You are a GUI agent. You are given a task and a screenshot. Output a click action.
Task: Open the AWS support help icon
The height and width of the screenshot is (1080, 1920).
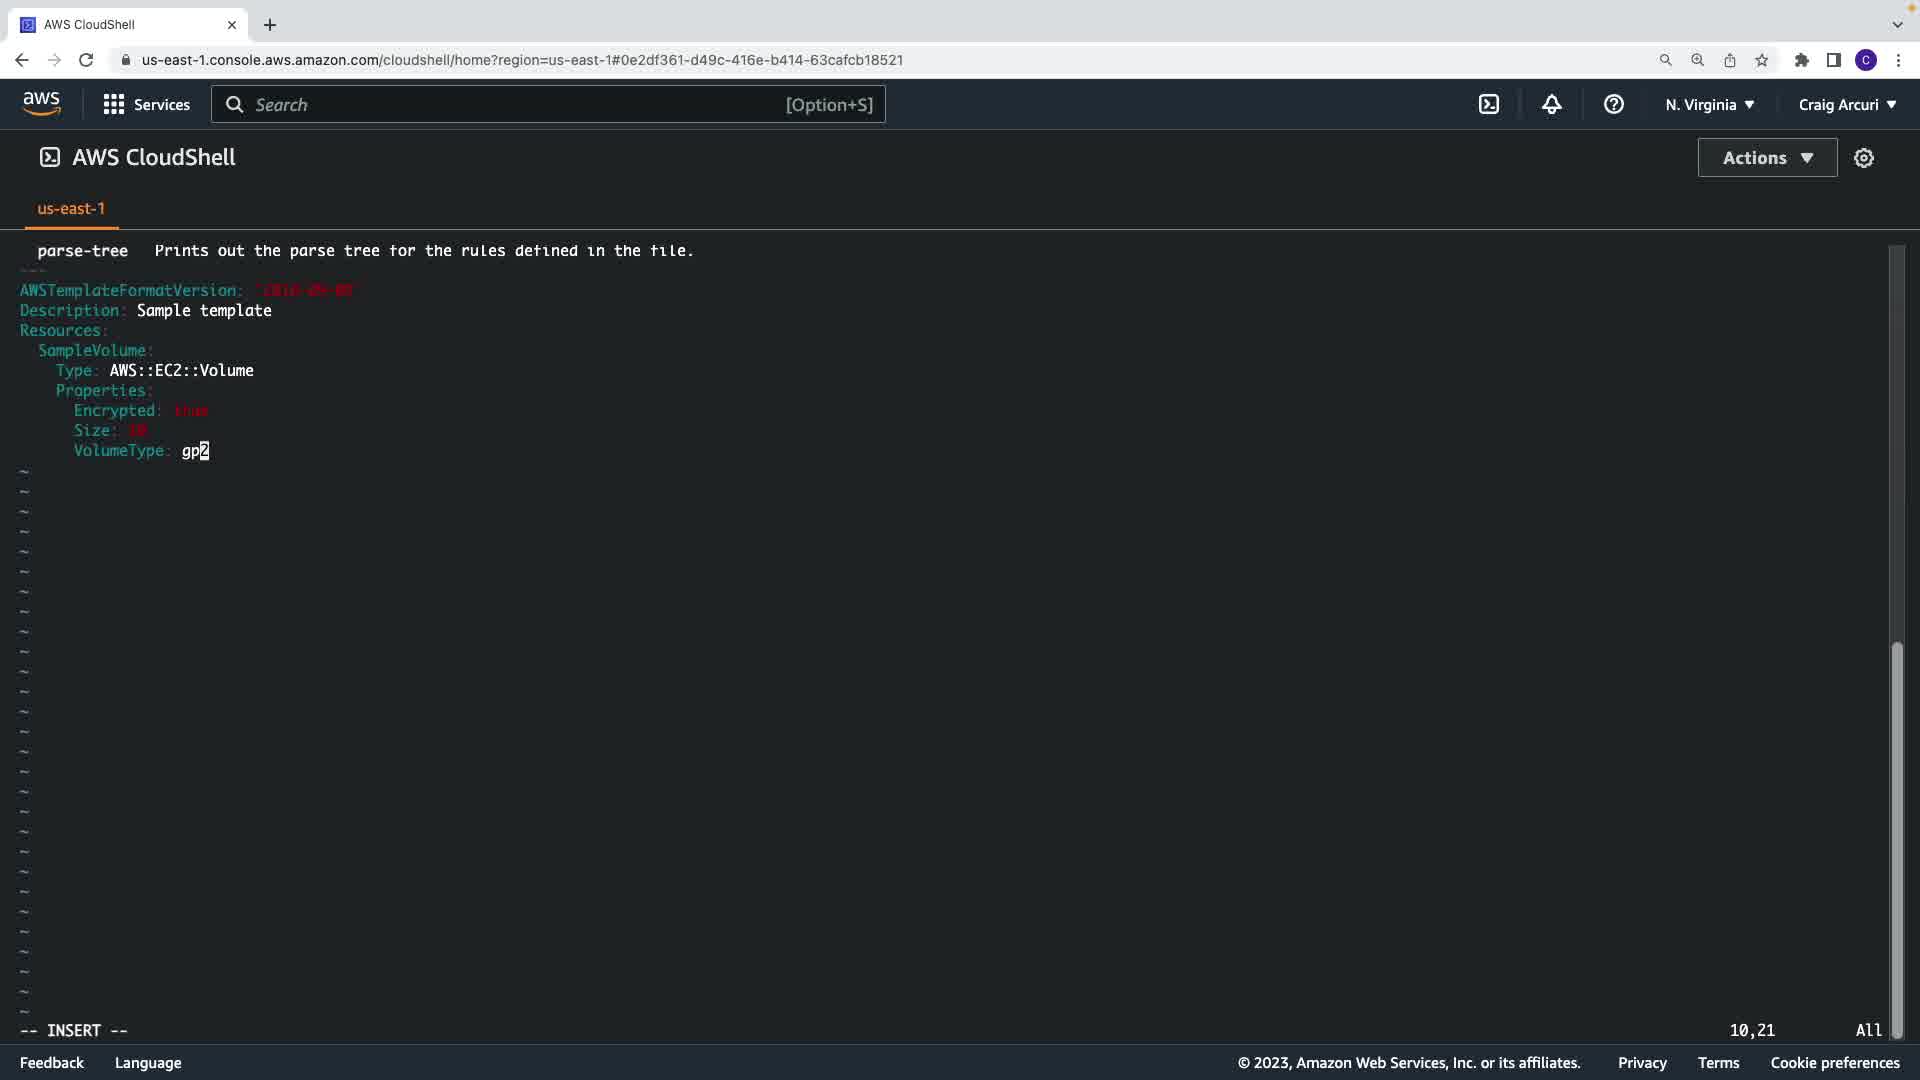point(1613,104)
